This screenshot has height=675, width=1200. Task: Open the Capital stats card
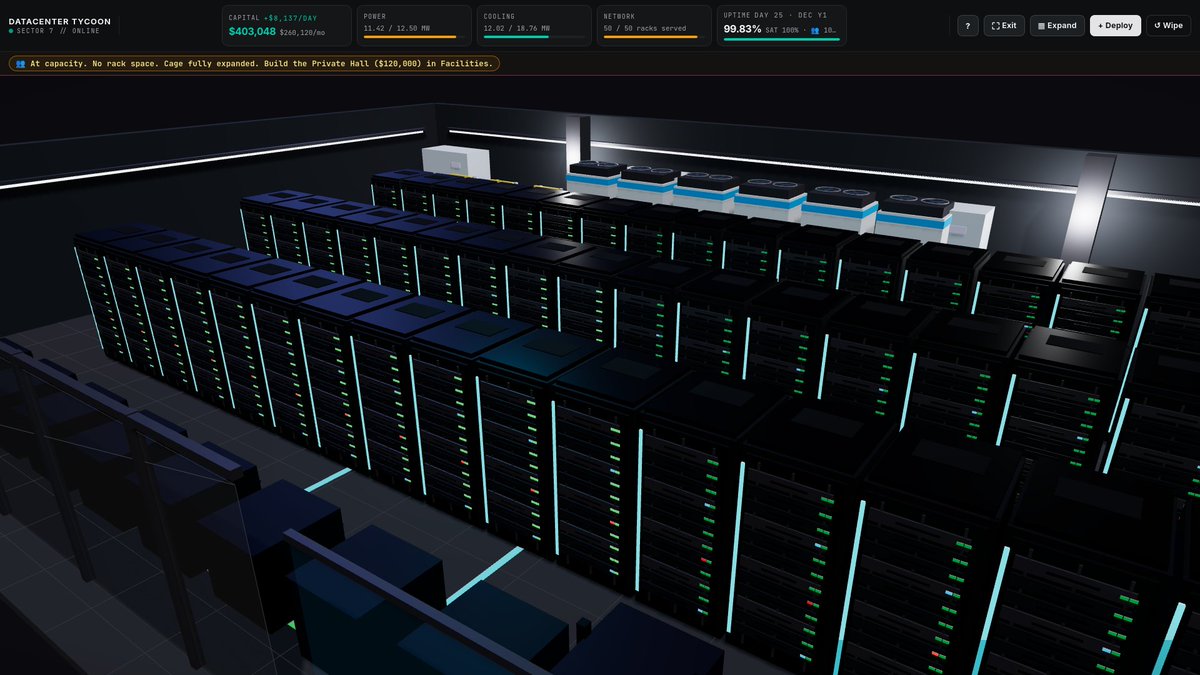287,26
